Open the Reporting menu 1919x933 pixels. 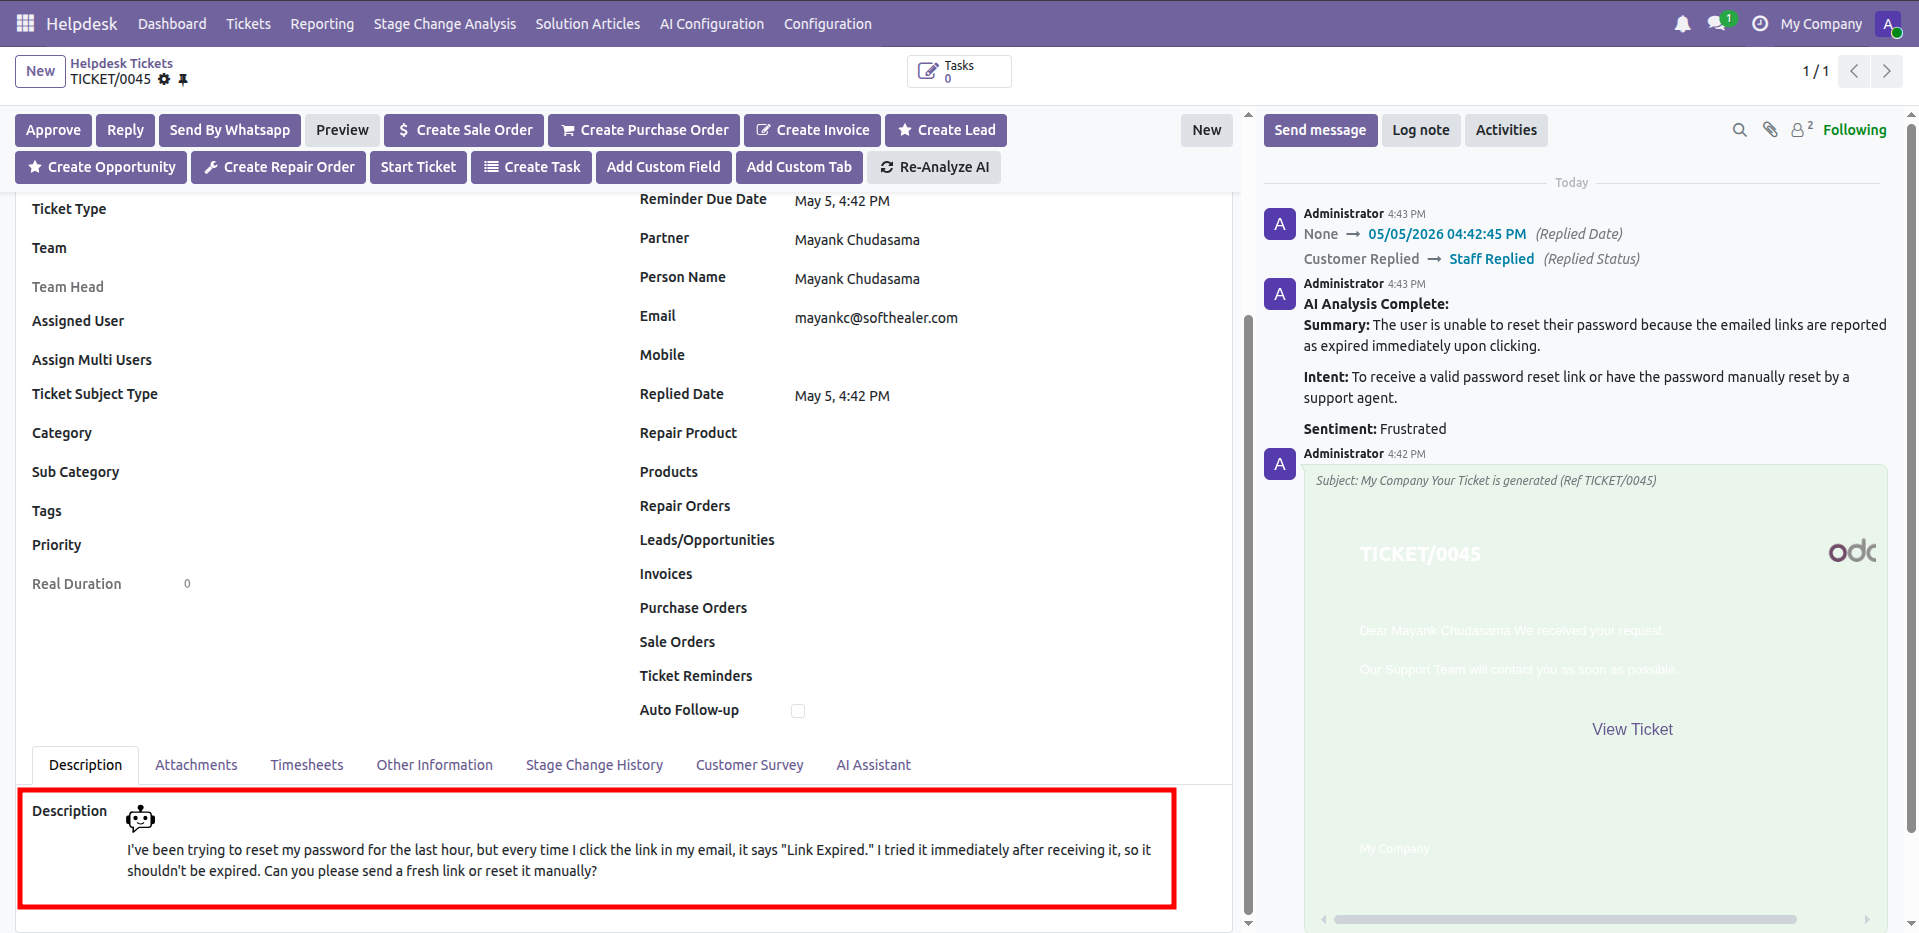[x=322, y=24]
